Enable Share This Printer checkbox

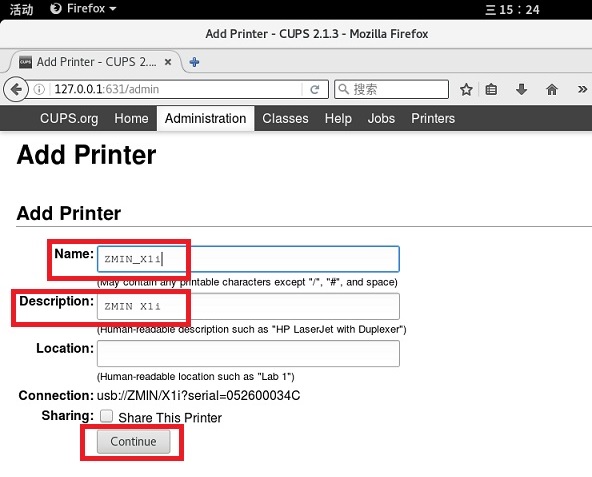[106, 416]
